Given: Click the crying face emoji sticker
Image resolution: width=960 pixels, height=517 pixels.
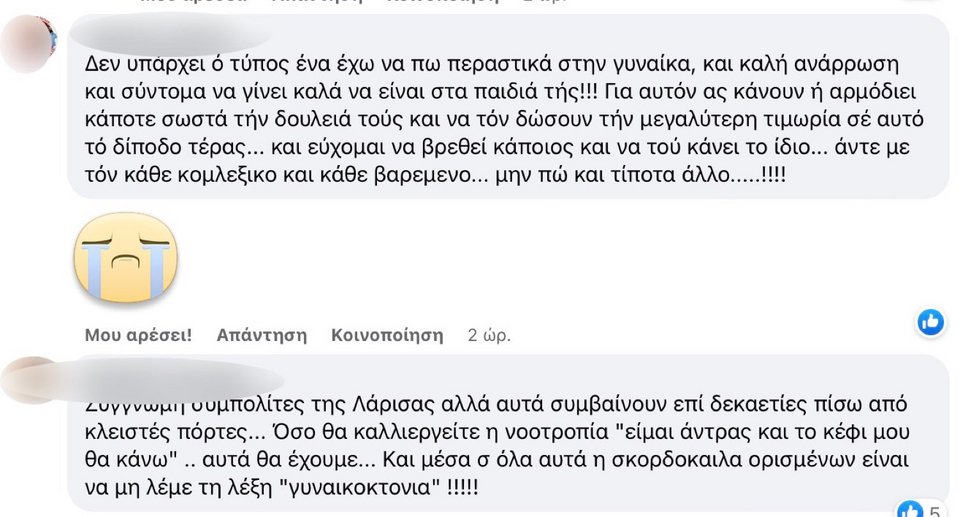Looking at the screenshot, I should pyautogui.click(x=126, y=257).
